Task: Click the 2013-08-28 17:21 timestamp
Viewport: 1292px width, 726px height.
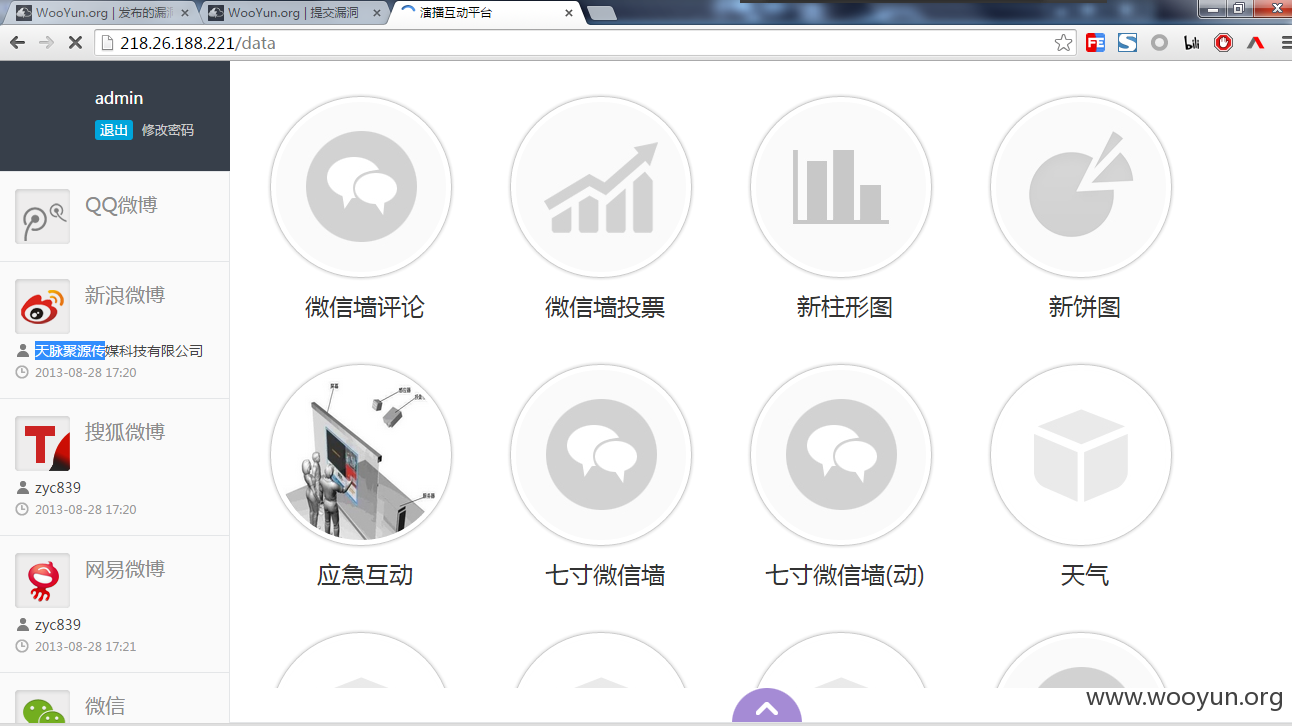Action: coord(85,647)
